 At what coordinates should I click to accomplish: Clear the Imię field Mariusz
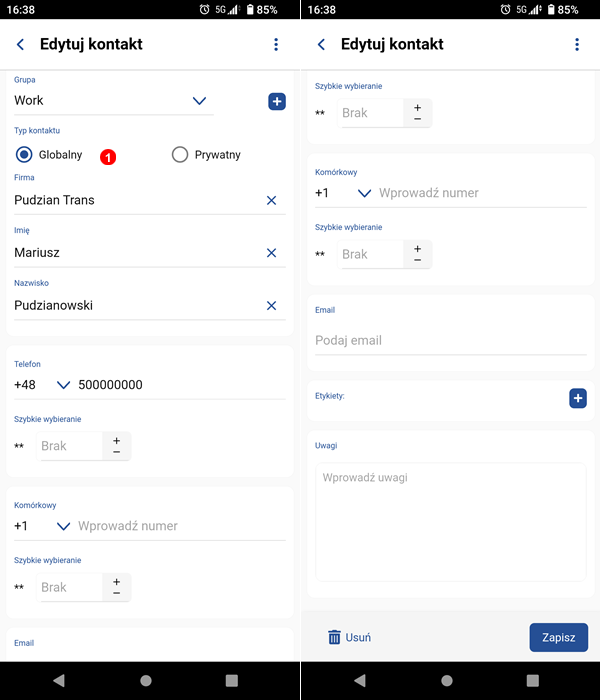271,253
